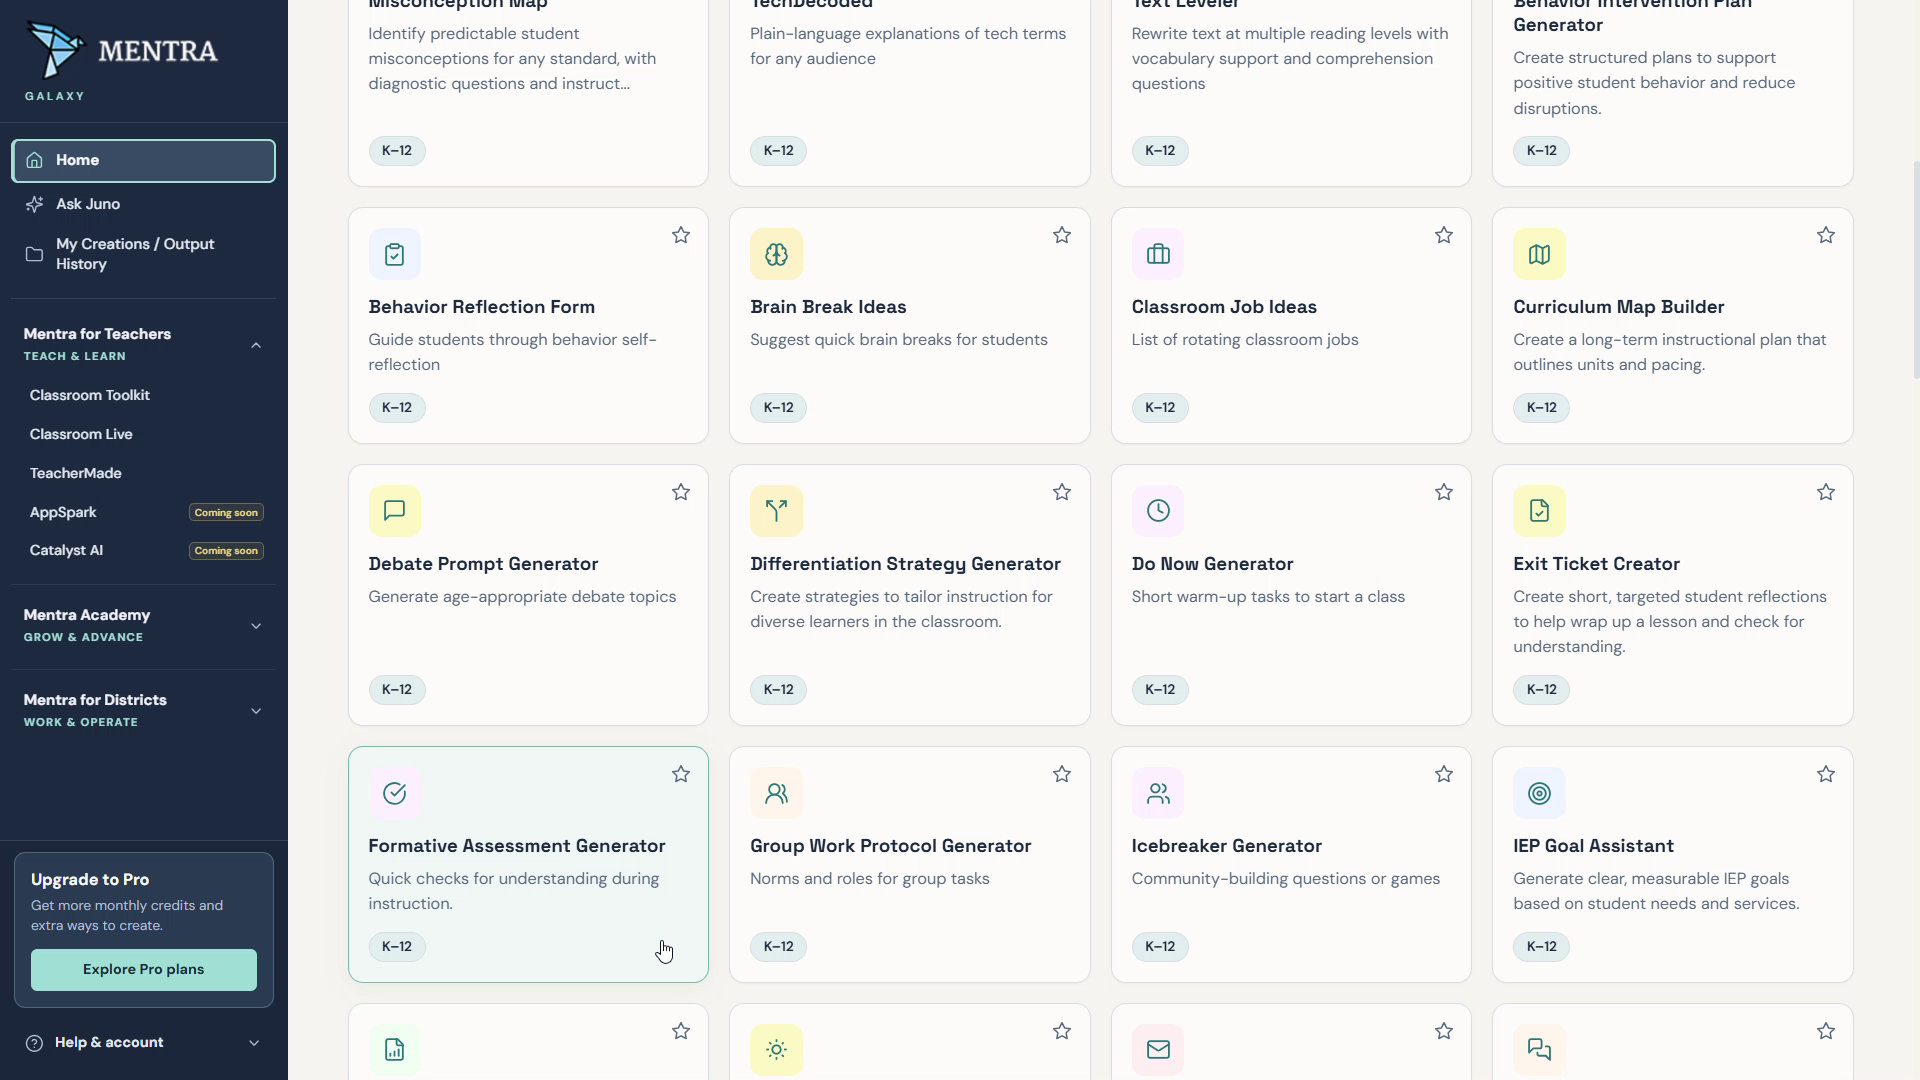This screenshot has width=1920, height=1080.
Task: Toggle favorite star on Classroom Job Ideas
Action: [x=1444, y=235]
